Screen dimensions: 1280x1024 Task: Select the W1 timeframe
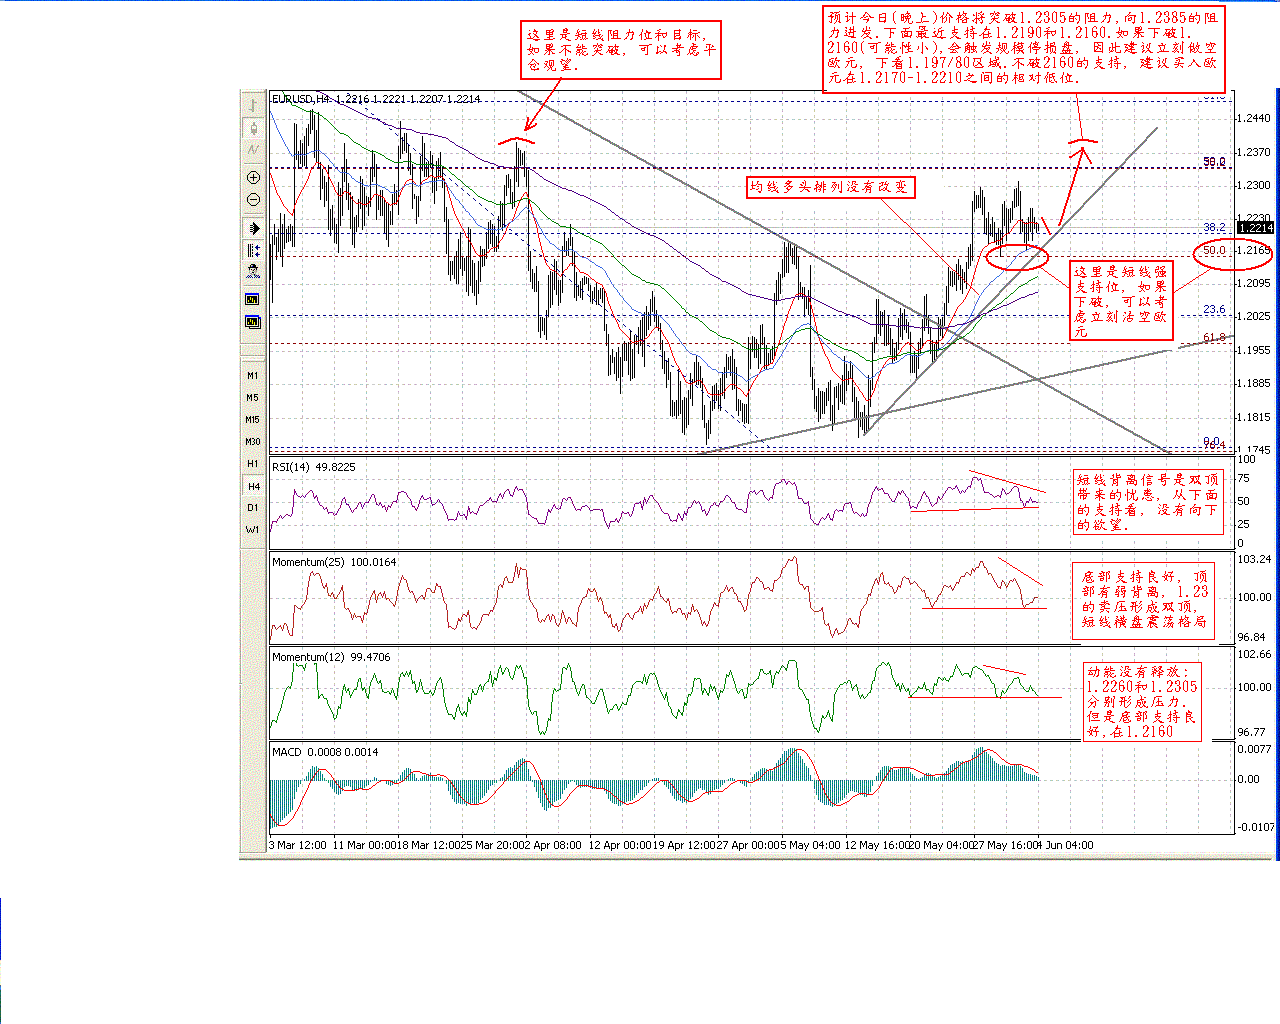pyautogui.click(x=253, y=530)
